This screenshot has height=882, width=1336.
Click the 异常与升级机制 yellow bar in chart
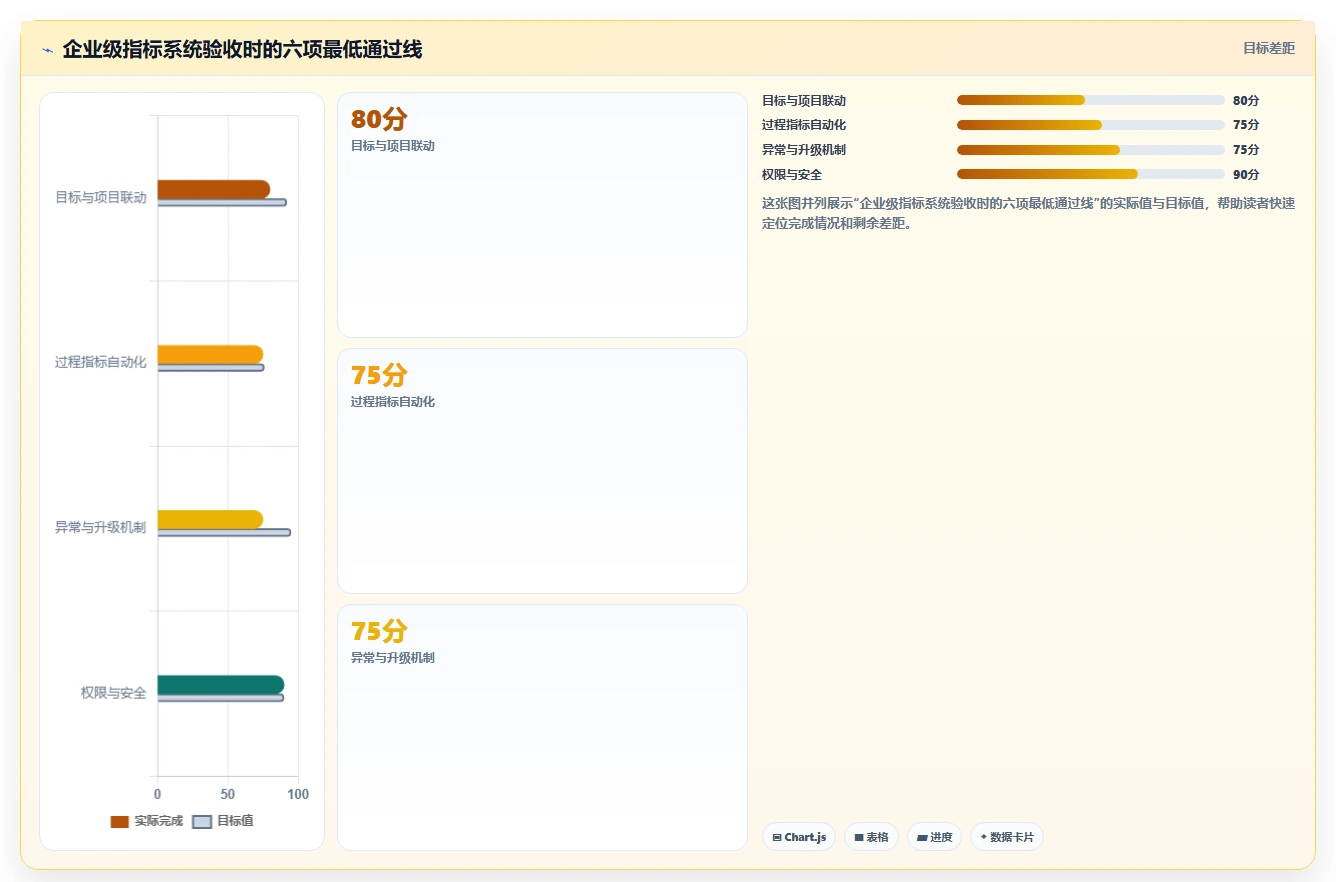click(210, 519)
